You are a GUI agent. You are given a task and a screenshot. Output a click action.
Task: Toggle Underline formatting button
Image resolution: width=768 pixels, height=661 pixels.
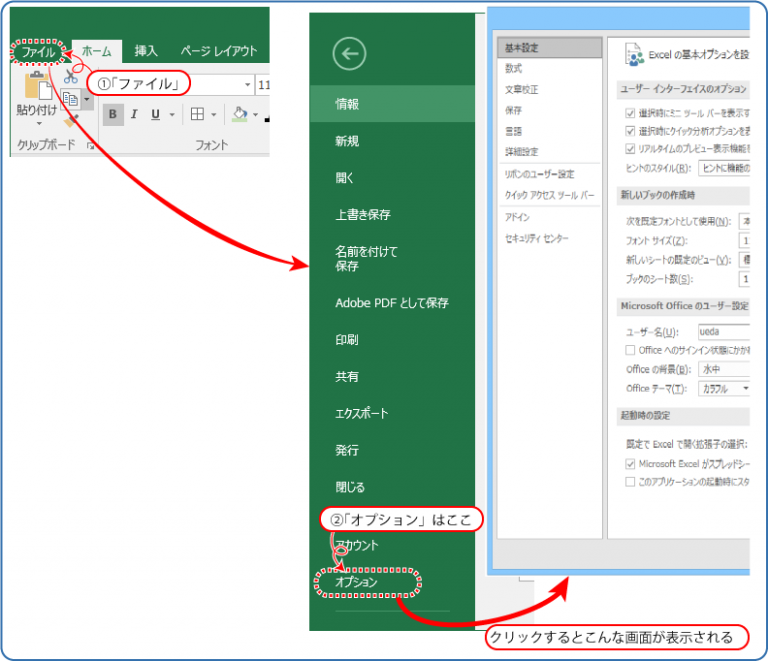click(155, 114)
